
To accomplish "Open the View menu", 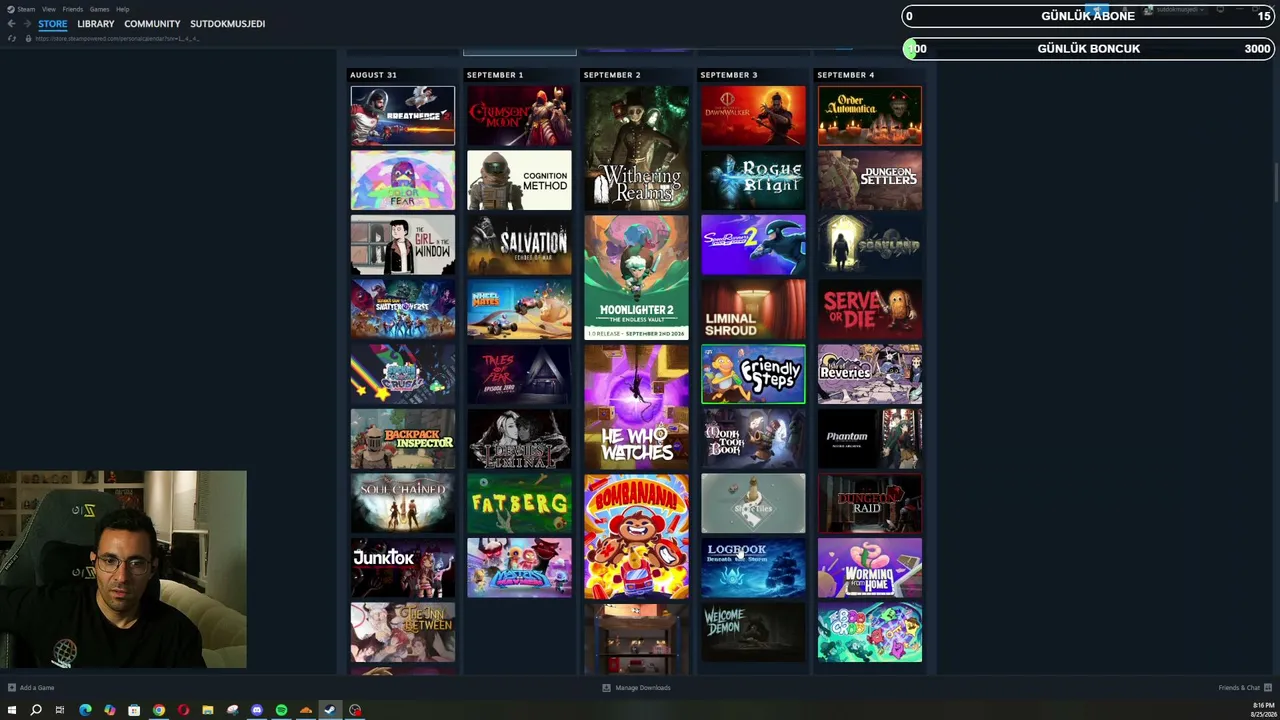I will point(49,9).
